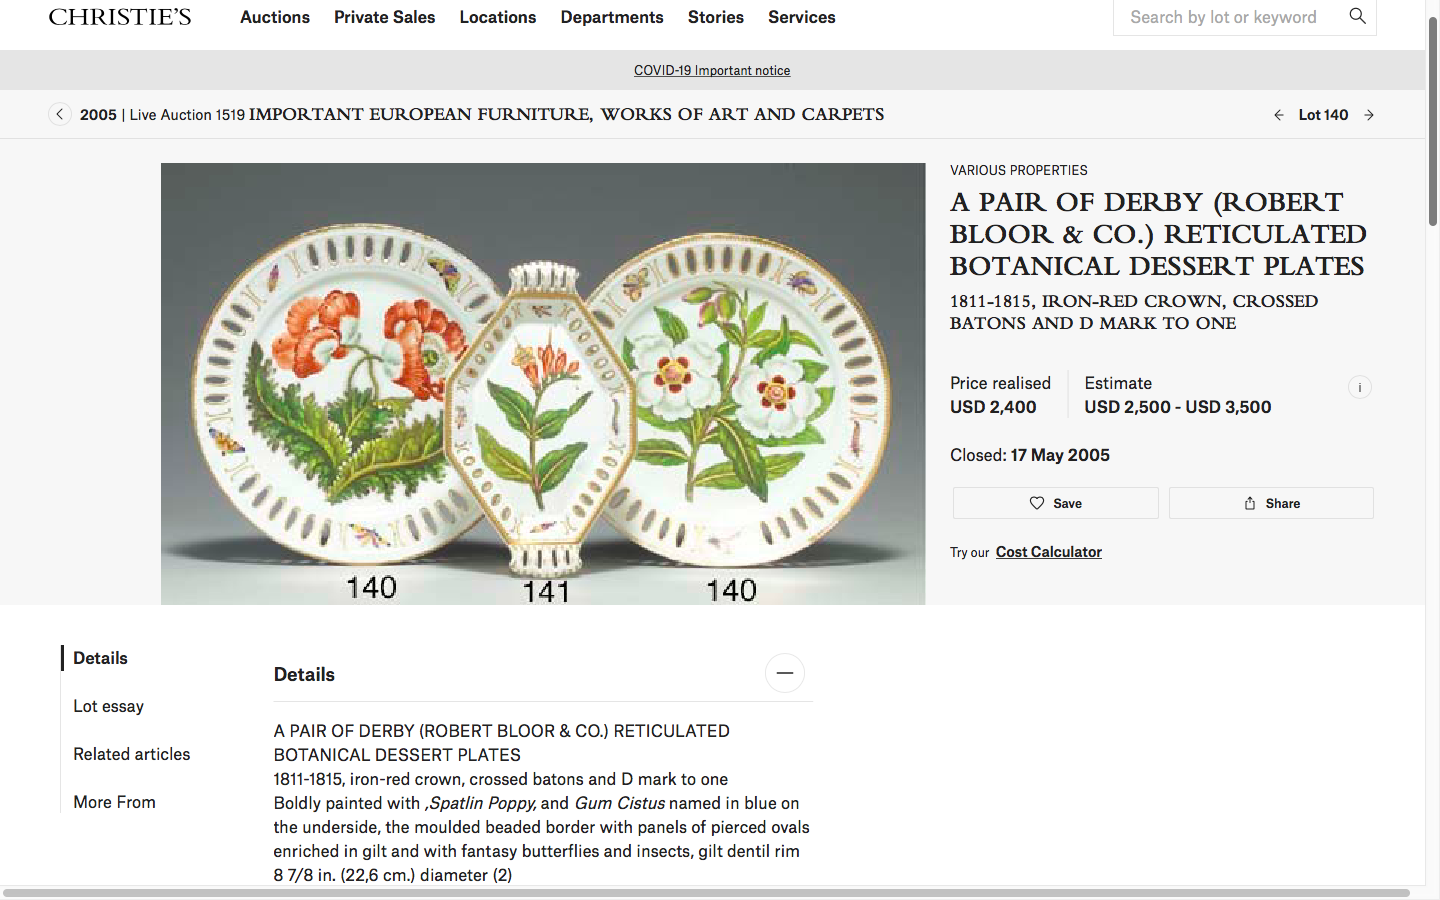1440x900 pixels.
Task: Open the Private Sales menu
Action: click(385, 17)
